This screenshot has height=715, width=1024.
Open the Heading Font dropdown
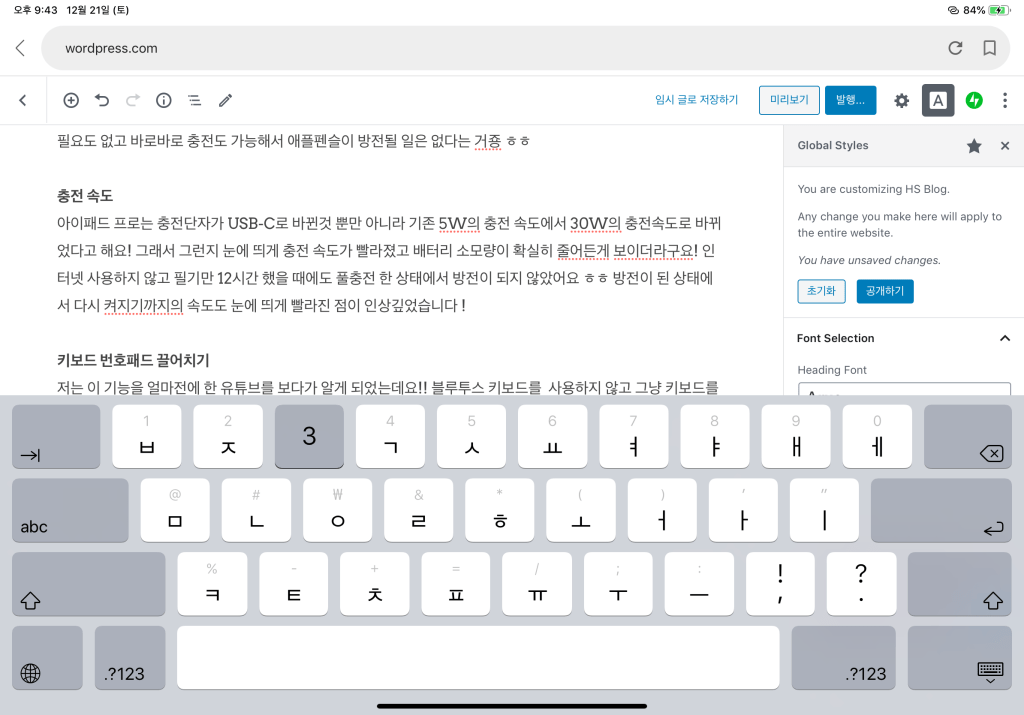[904, 392]
